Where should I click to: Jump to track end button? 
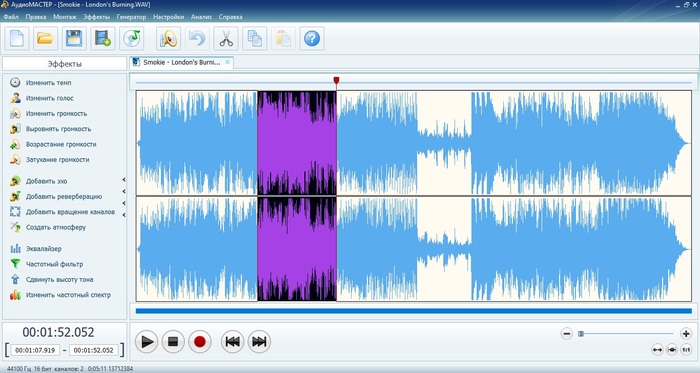point(259,342)
